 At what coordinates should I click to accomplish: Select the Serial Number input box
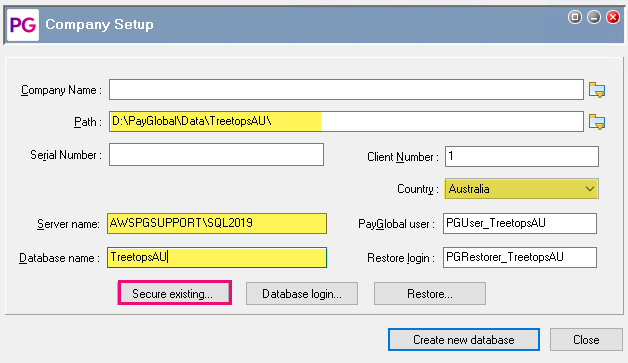[x=216, y=155]
